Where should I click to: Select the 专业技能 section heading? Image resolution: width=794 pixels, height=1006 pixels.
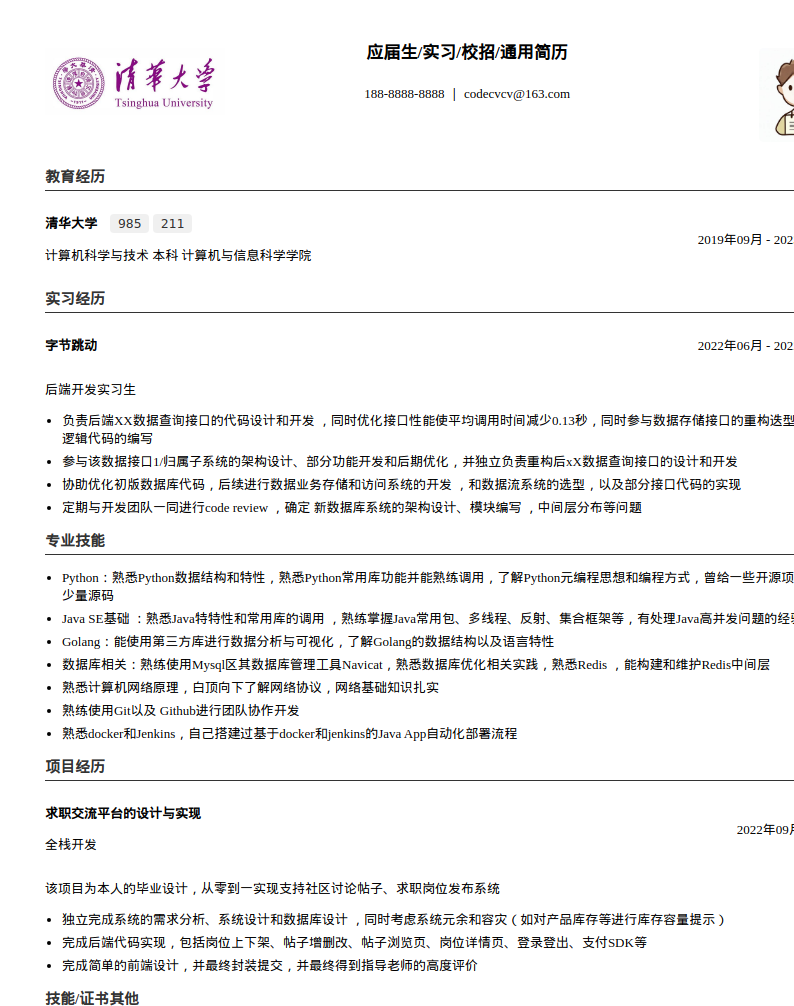75,540
